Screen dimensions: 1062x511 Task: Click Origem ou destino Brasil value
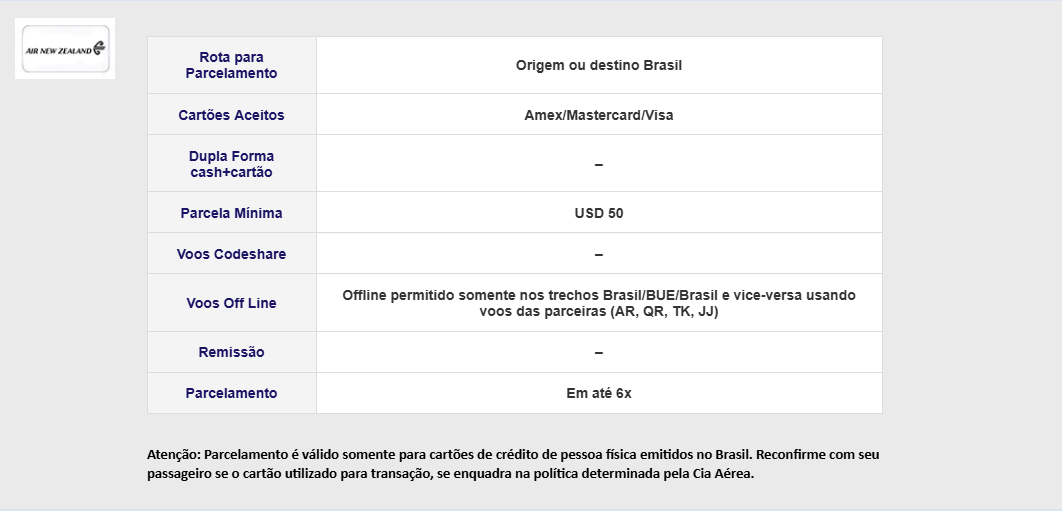[599, 65]
